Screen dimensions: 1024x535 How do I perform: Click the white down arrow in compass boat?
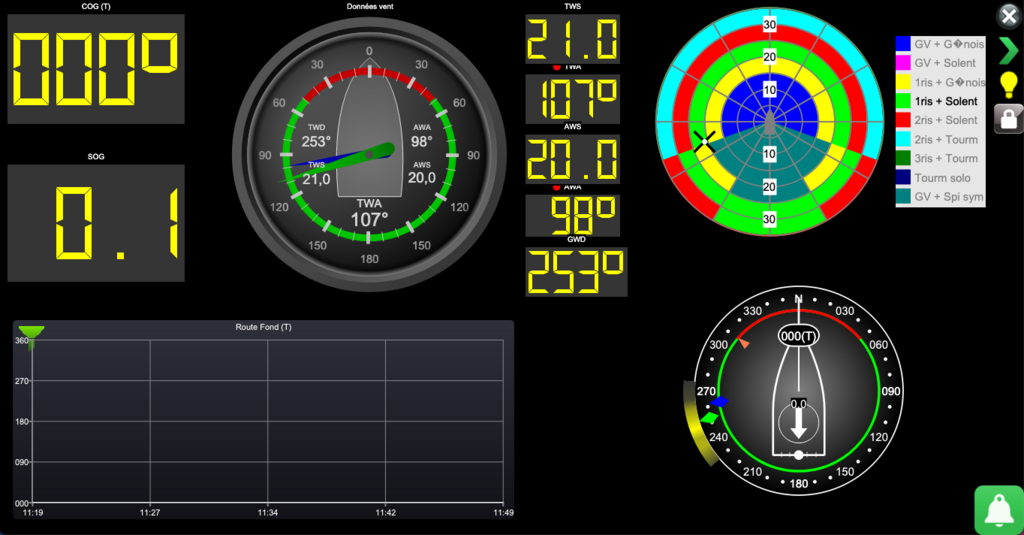(798, 424)
